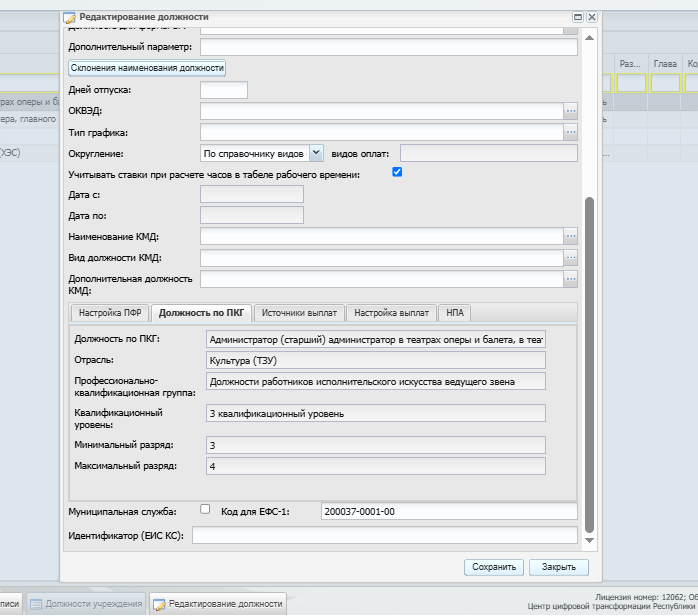Click the scroll down arrow of the dialog
The height and width of the screenshot is (616, 698).
pos(589,540)
